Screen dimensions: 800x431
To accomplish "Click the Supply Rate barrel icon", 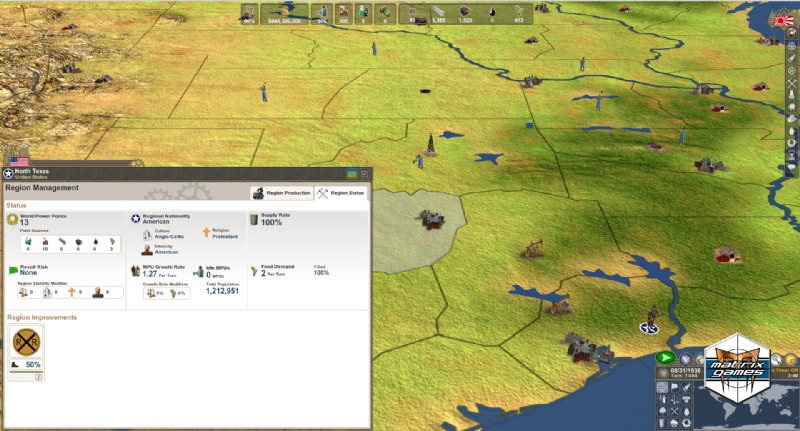I will click(254, 219).
